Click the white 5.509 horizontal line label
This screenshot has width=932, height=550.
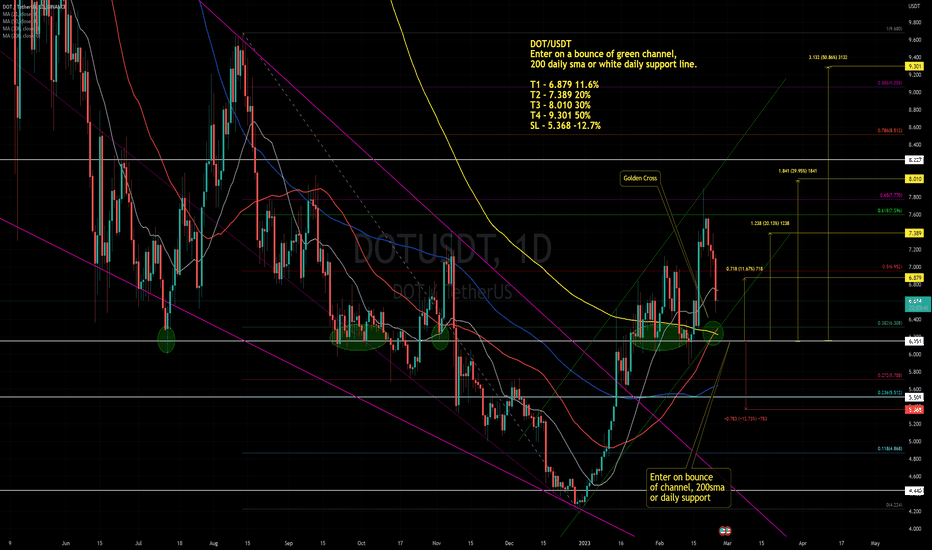pos(914,397)
